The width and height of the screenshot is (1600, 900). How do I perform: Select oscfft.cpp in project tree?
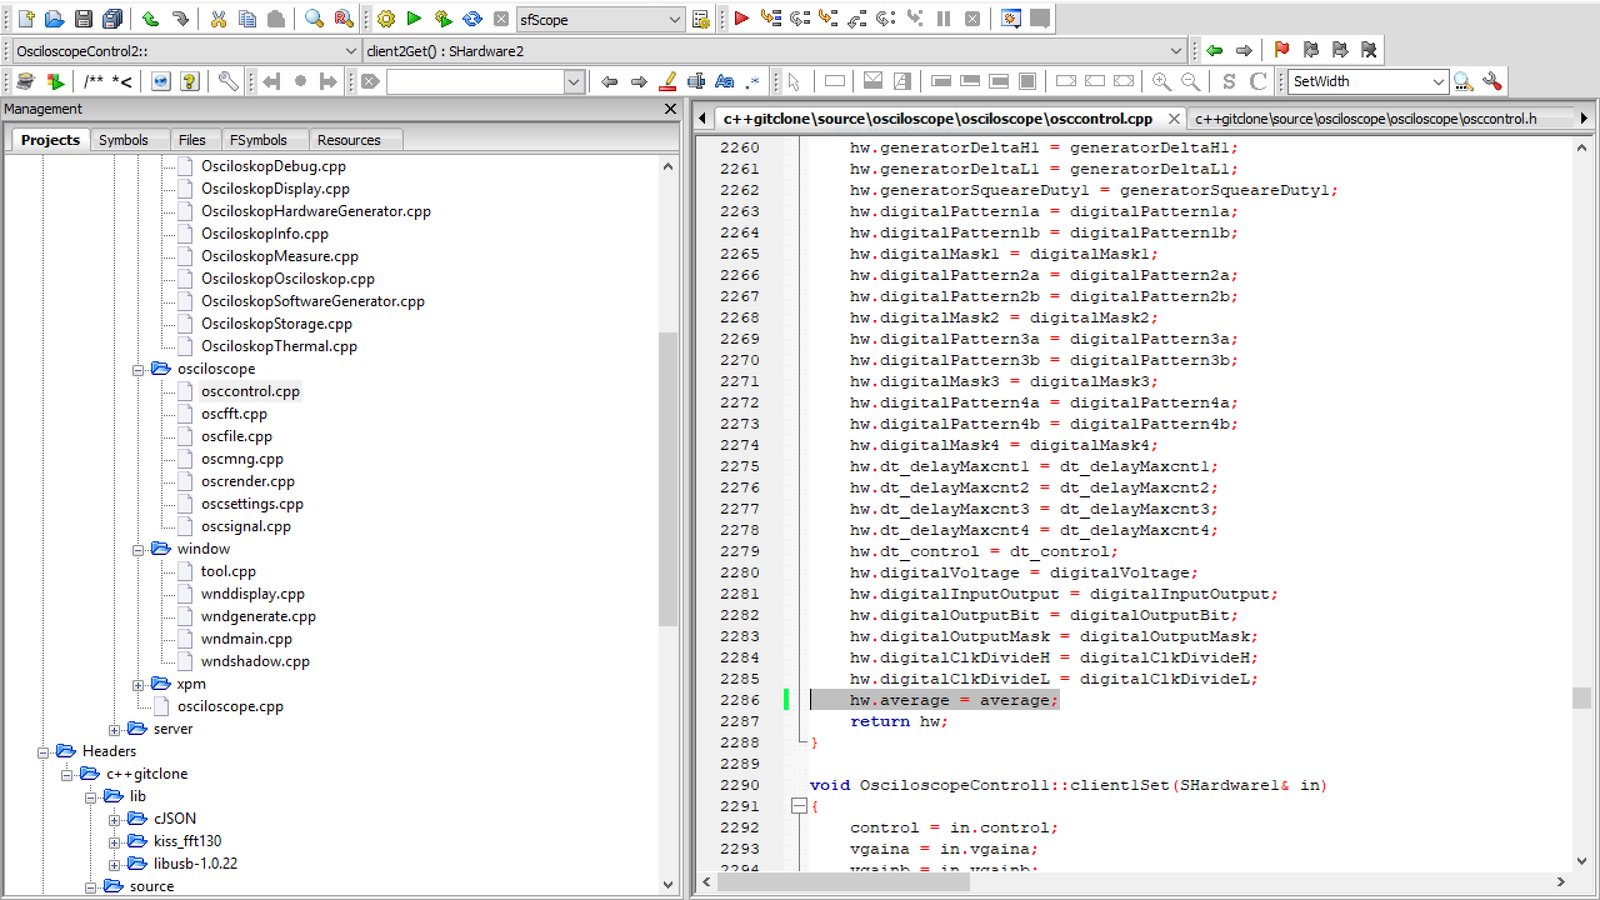tap(234, 414)
